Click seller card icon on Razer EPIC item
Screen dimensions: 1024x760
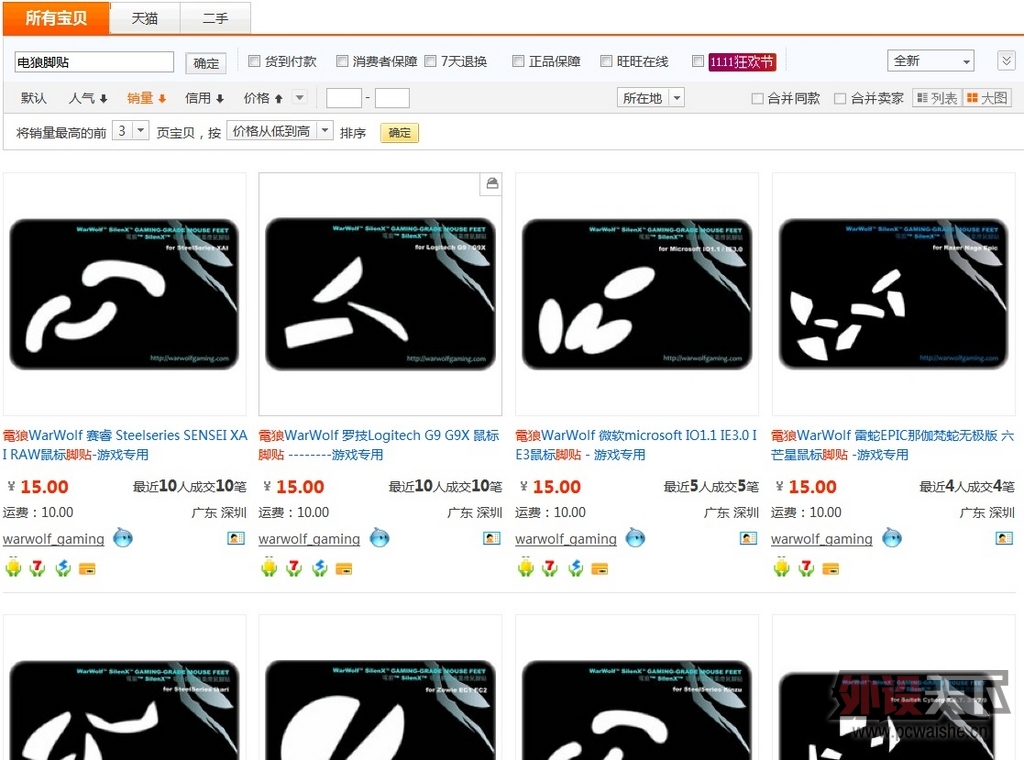(x=1004, y=538)
